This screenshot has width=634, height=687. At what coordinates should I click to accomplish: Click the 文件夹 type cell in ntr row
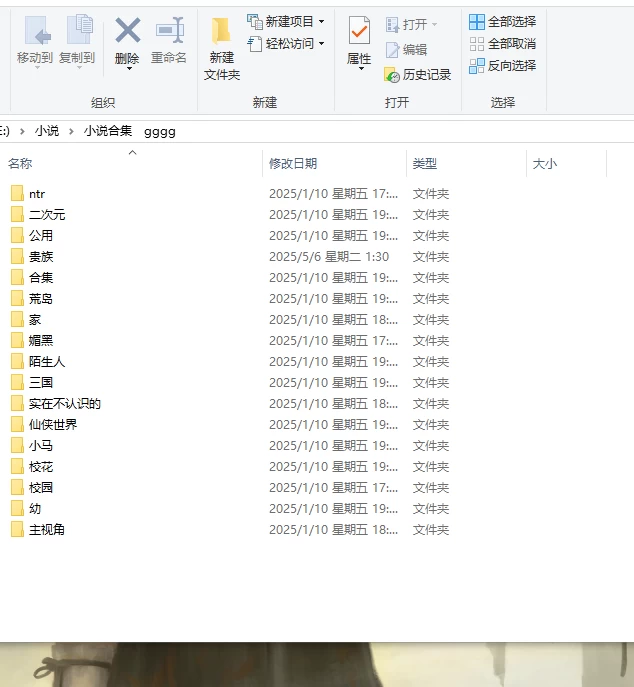[431, 194]
